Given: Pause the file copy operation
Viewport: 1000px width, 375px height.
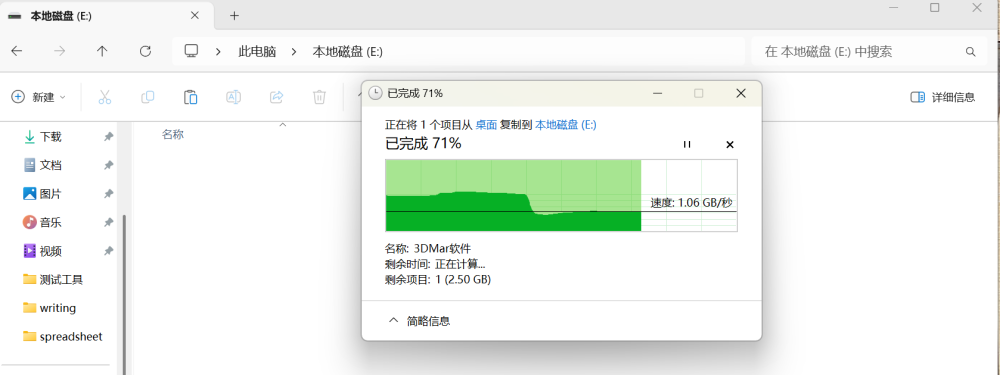Looking at the screenshot, I should tap(687, 144).
